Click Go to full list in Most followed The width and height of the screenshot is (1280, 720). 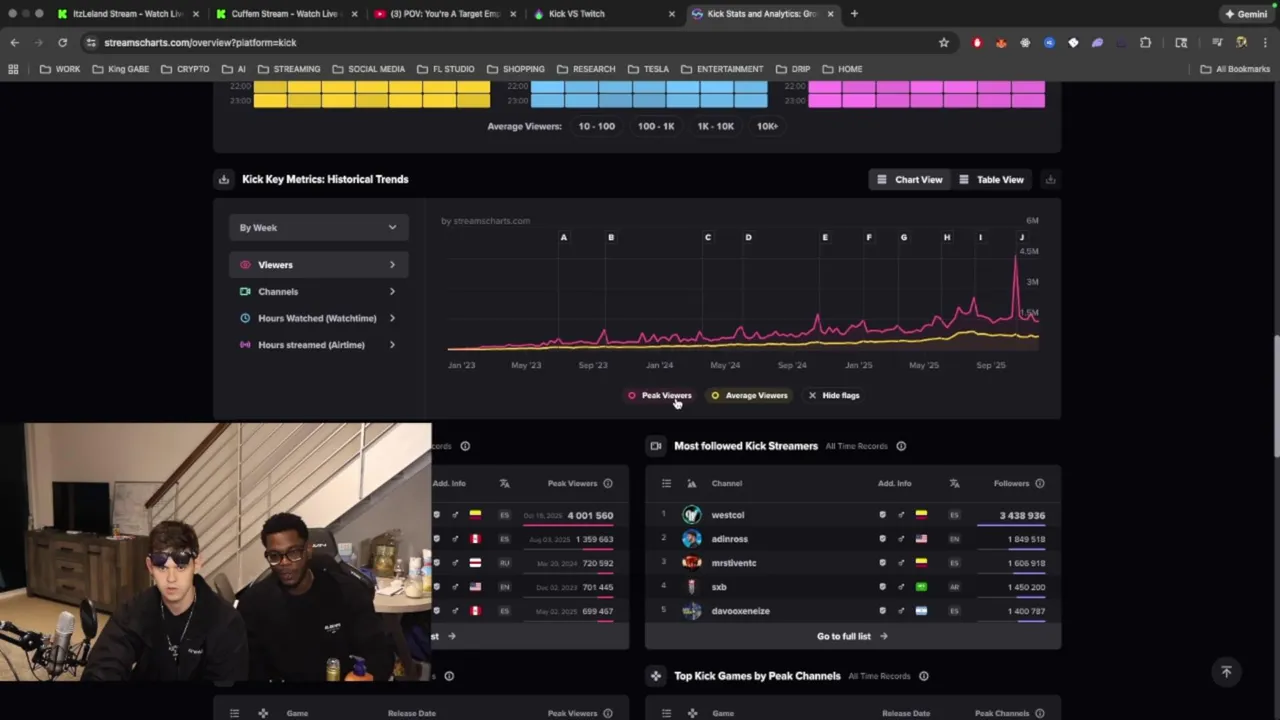pyautogui.click(x=852, y=637)
